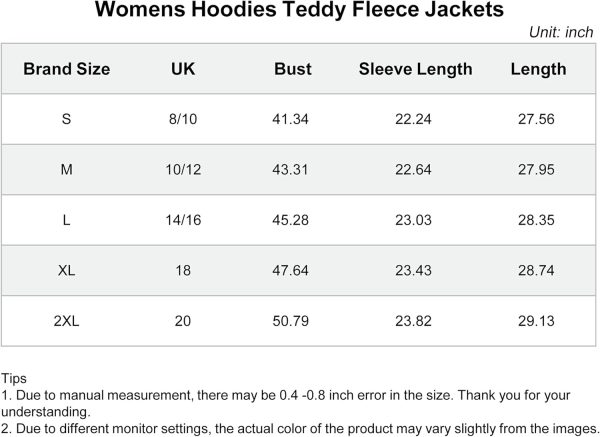
Task: Click the "XL" brand size cell
Action: click(x=67, y=270)
